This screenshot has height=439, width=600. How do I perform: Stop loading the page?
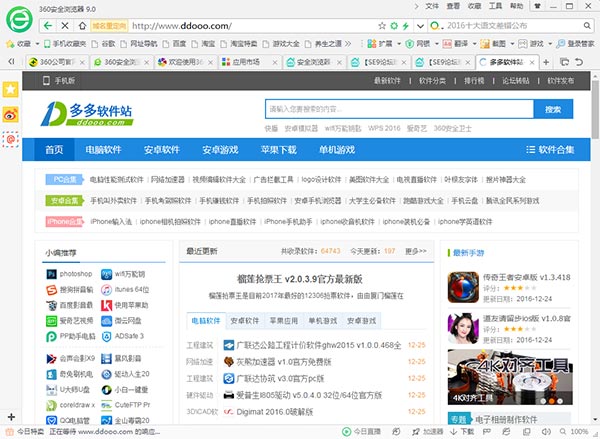65,26
